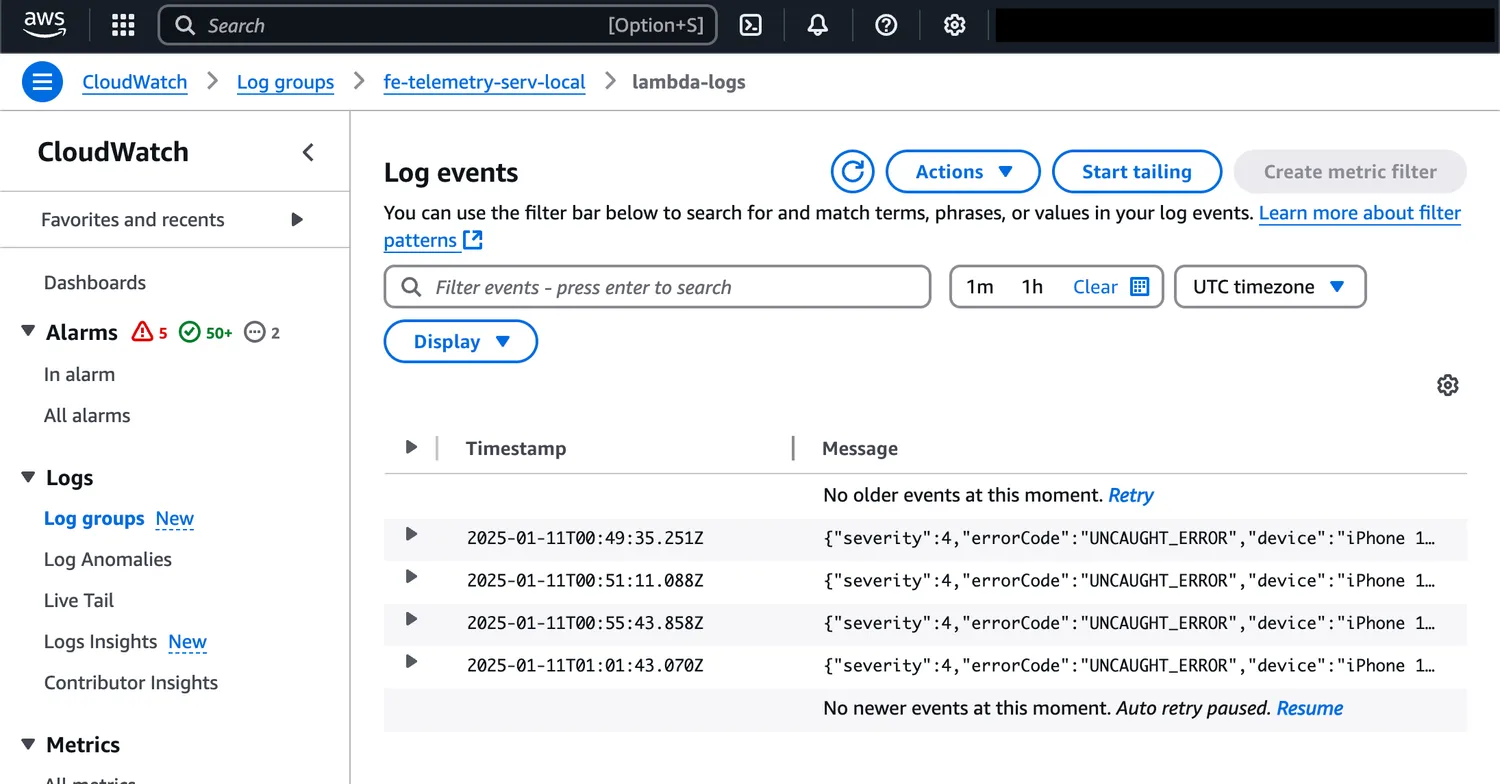Expand Favorites and recents
The image size is (1500, 784).
point(297,219)
